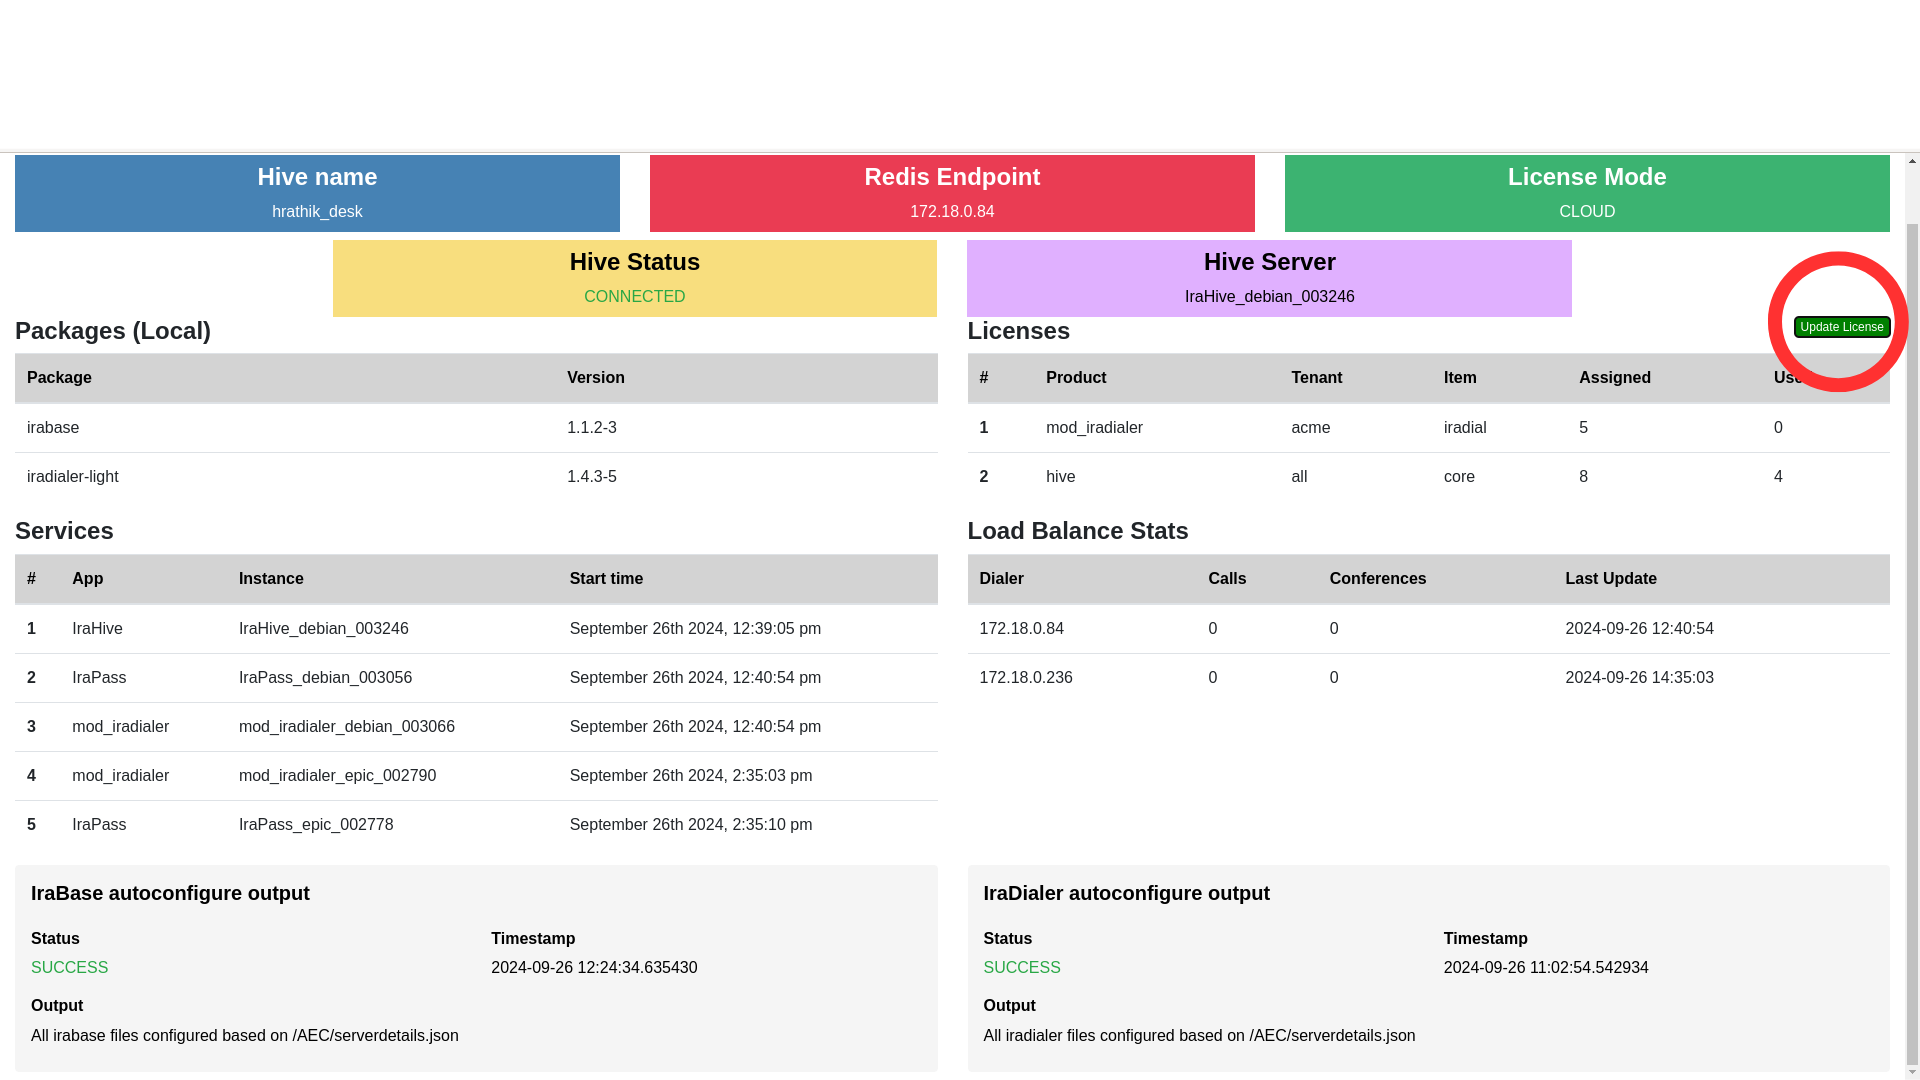Select the mod_iradialer license row
Image resolution: width=1920 pixels, height=1080 pixels.
pyautogui.click(x=1428, y=428)
